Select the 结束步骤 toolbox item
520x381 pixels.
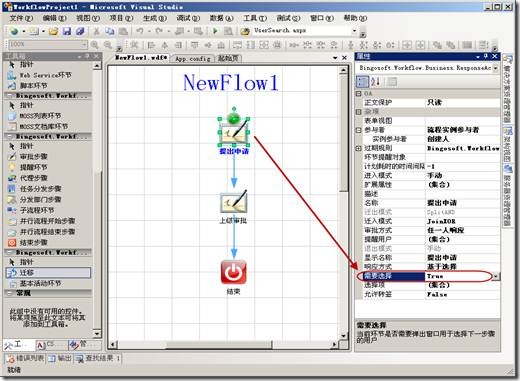(33, 242)
